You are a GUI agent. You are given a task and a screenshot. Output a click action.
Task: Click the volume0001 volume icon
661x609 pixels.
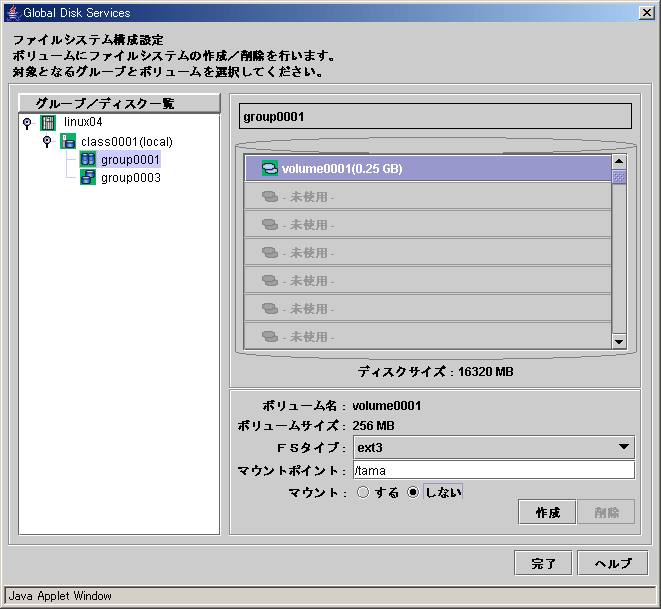[x=270, y=168]
